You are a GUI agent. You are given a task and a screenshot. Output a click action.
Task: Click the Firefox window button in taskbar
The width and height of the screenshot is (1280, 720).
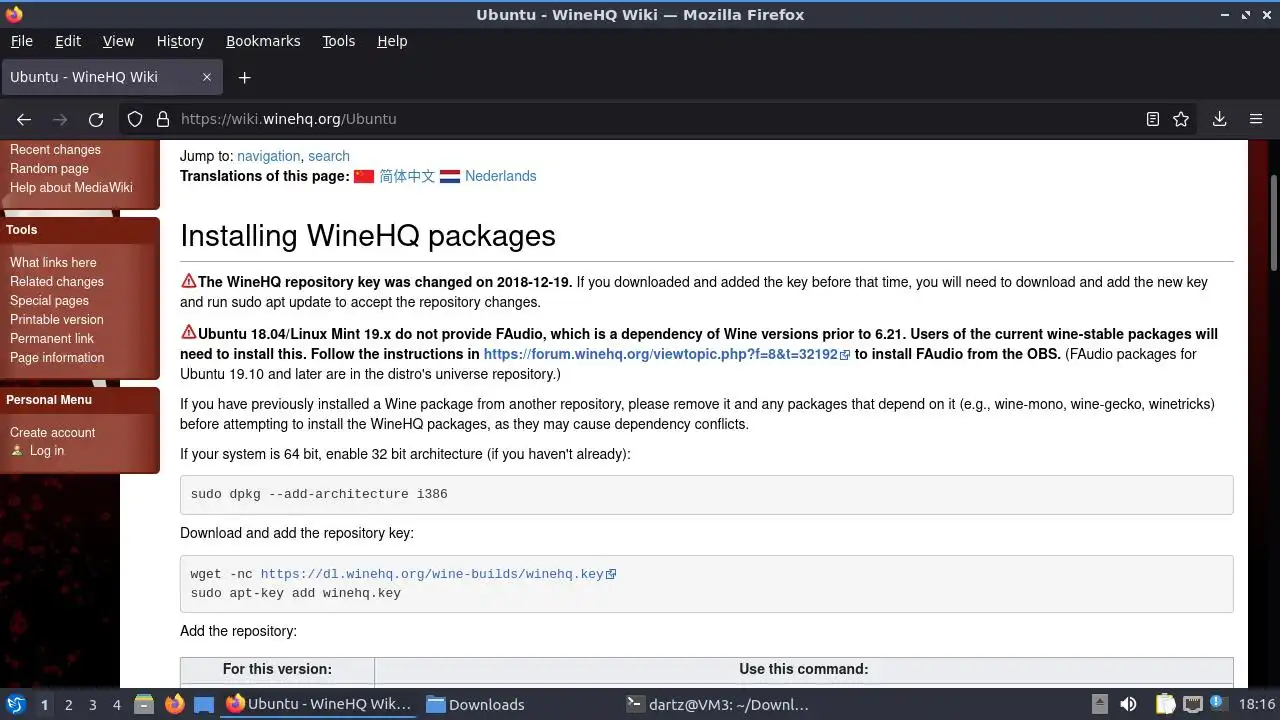tap(319, 704)
